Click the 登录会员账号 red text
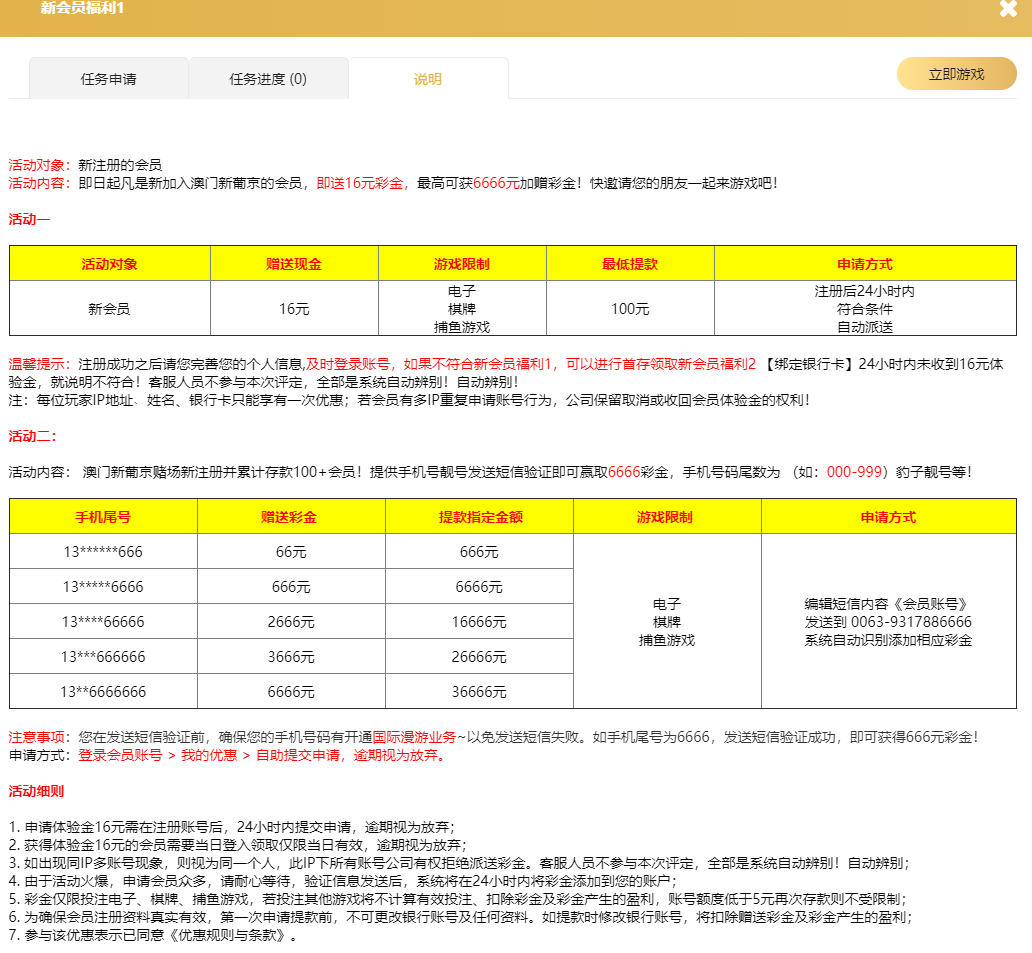 point(120,755)
